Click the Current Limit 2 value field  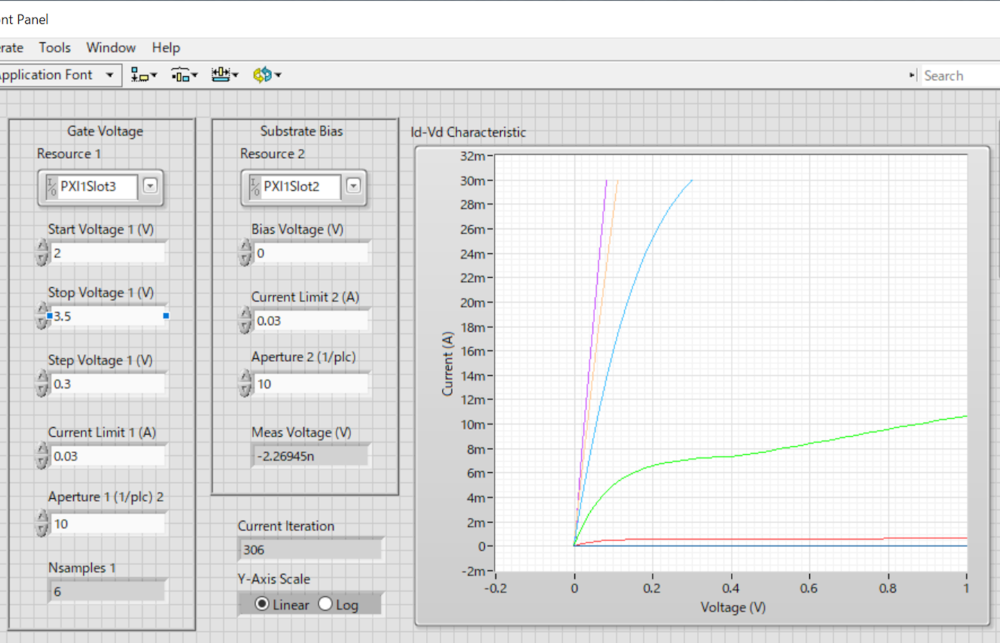pyautogui.click(x=310, y=321)
